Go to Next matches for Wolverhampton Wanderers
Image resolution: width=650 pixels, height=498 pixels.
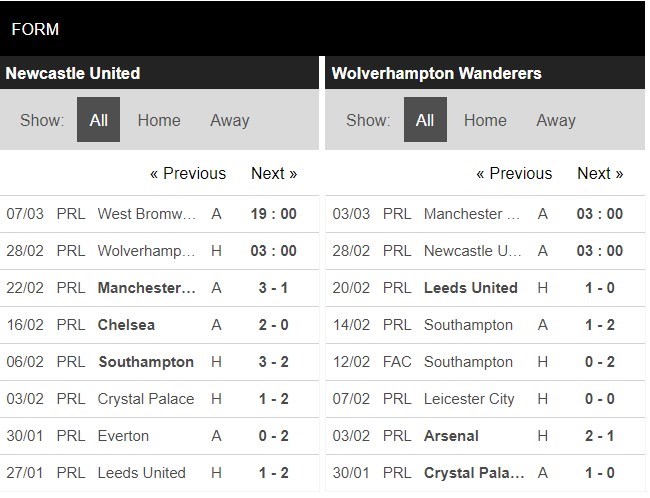tap(600, 173)
